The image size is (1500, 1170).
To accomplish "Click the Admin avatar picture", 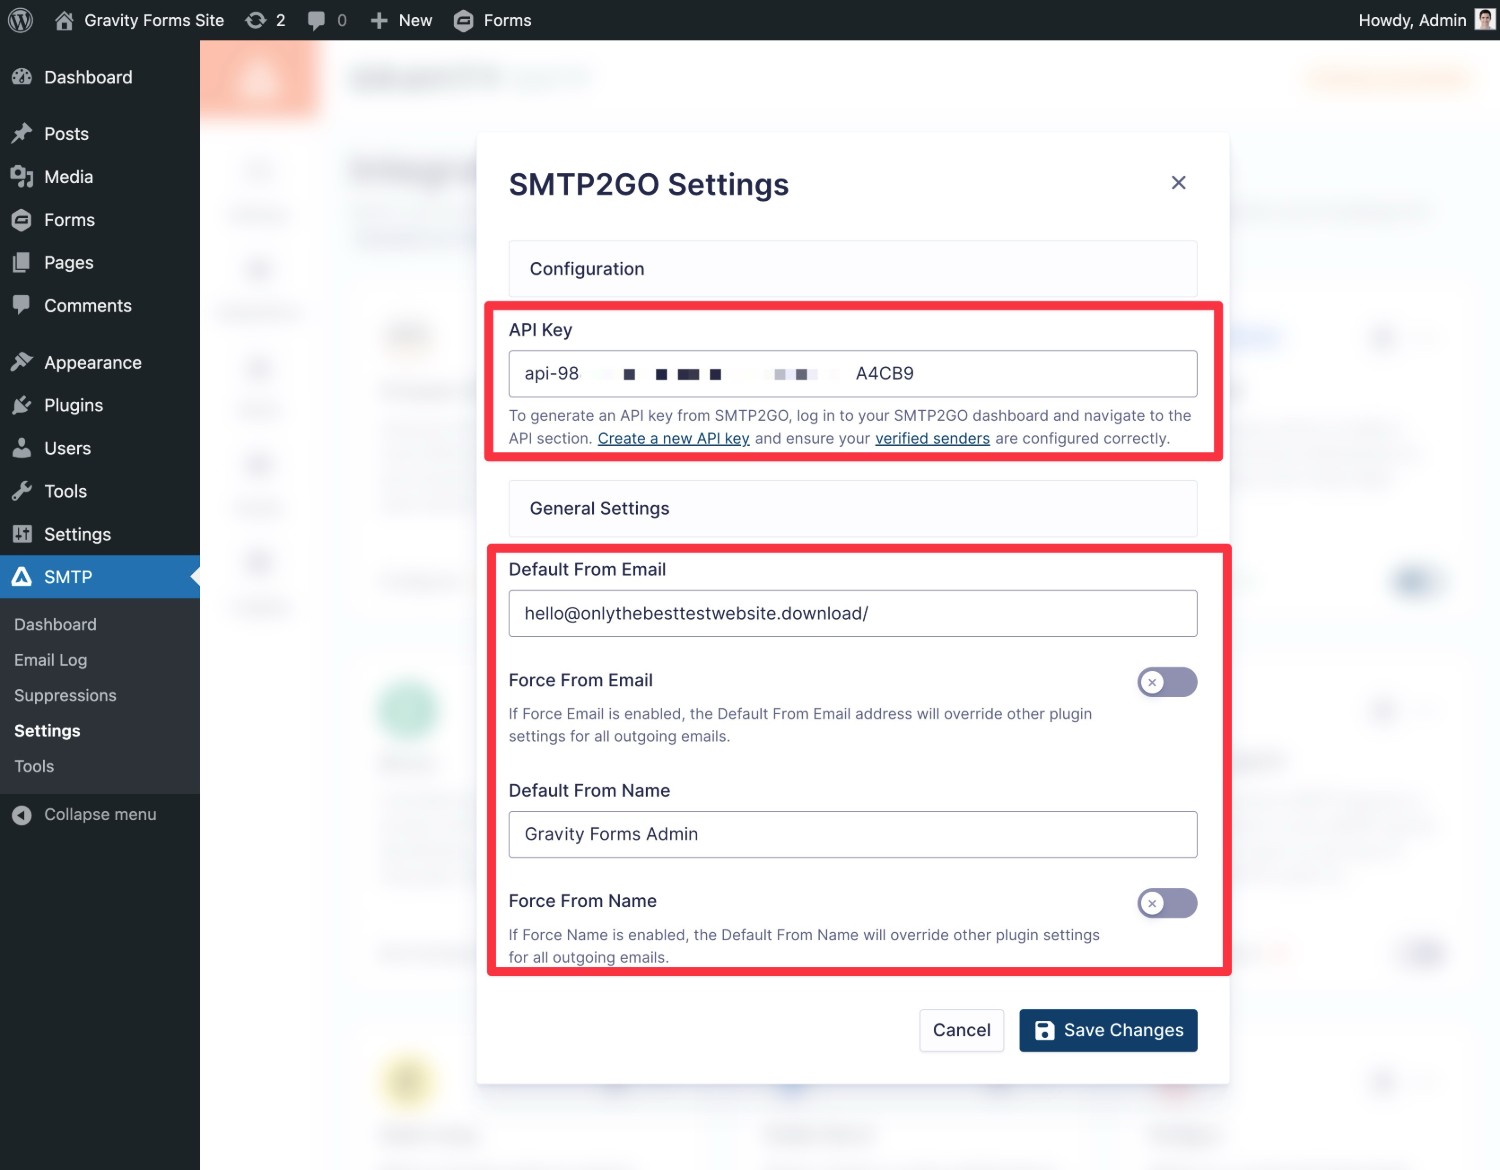I will tap(1485, 20).
